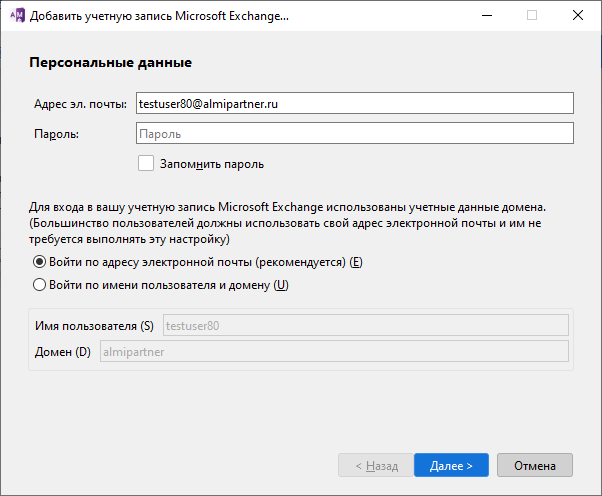
Task: Click the app icon in the title bar
Action: tap(17, 15)
